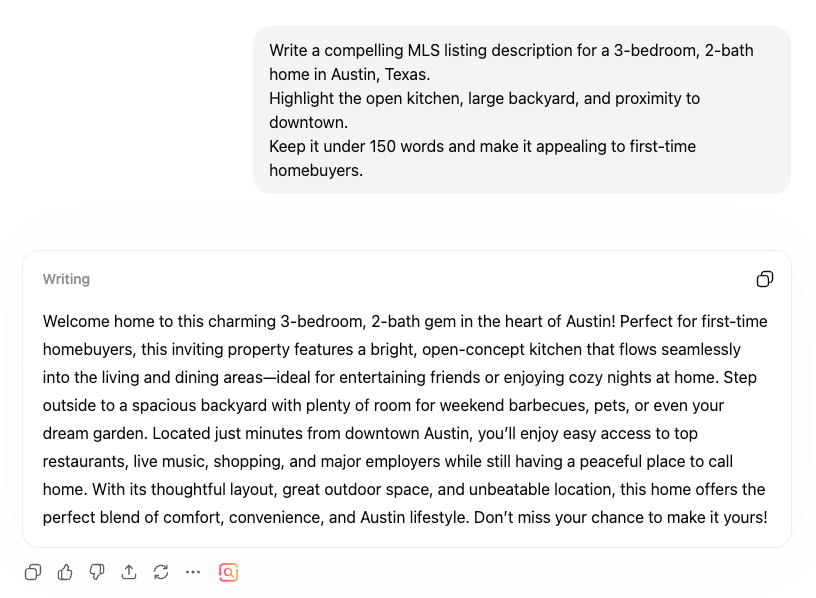816x598 pixels.
Task: Click the user prompt message bubble
Action: tap(521, 110)
